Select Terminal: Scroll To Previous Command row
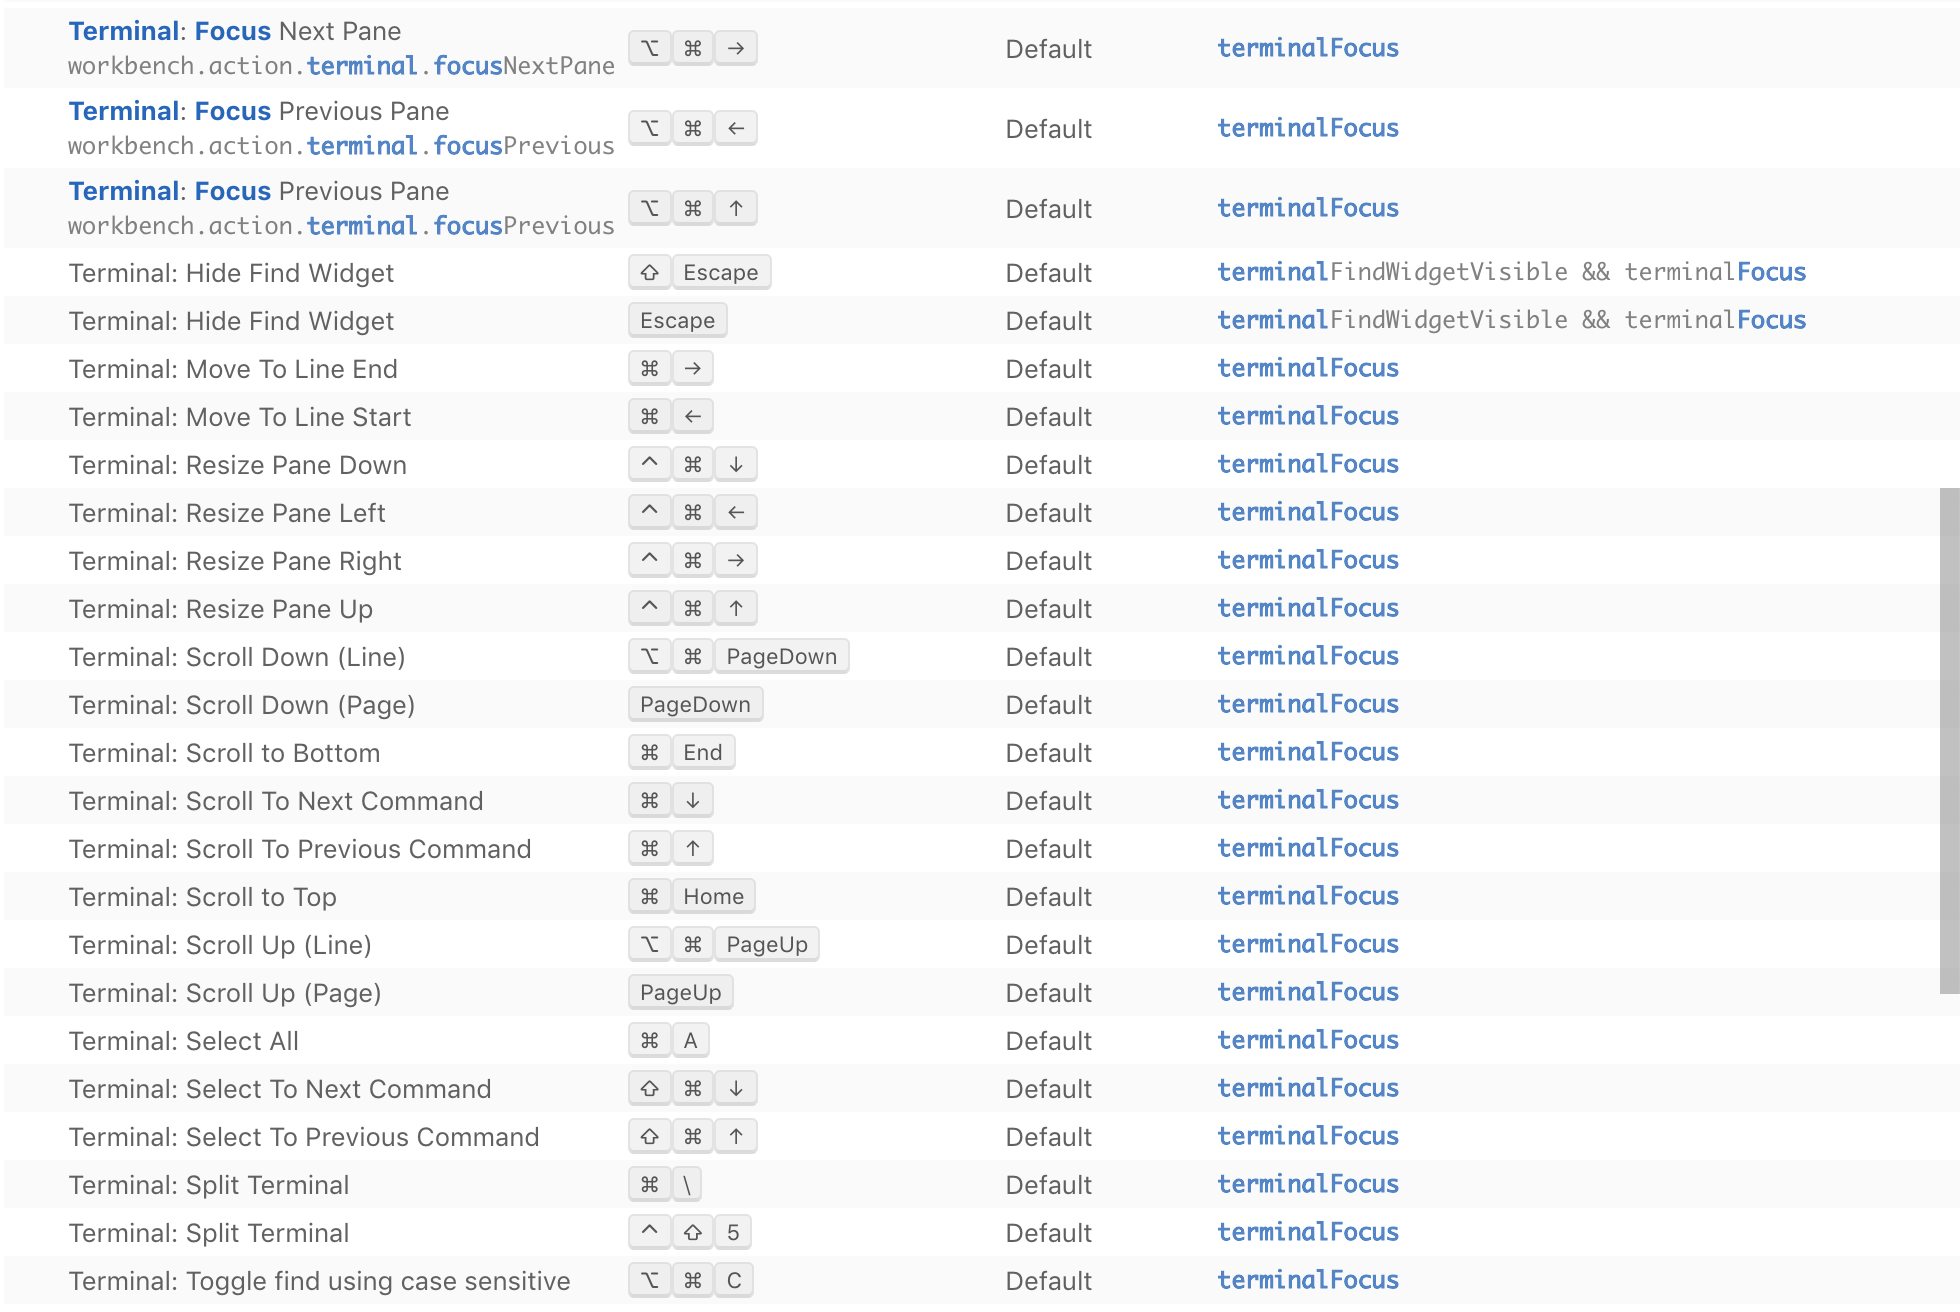The width and height of the screenshot is (1960, 1312). [300, 849]
